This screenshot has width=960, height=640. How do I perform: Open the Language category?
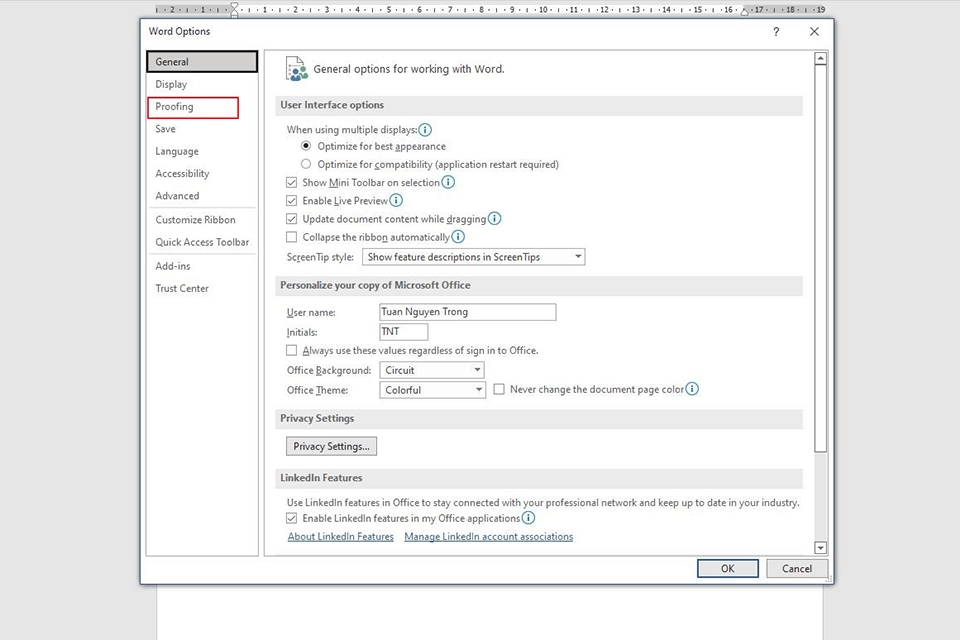pos(202,151)
